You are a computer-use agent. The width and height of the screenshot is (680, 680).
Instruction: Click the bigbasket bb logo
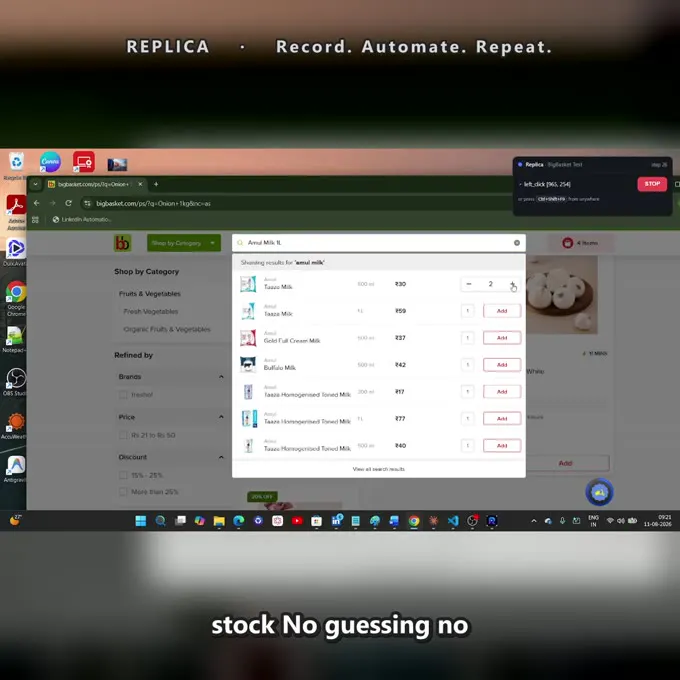click(x=122, y=243)
